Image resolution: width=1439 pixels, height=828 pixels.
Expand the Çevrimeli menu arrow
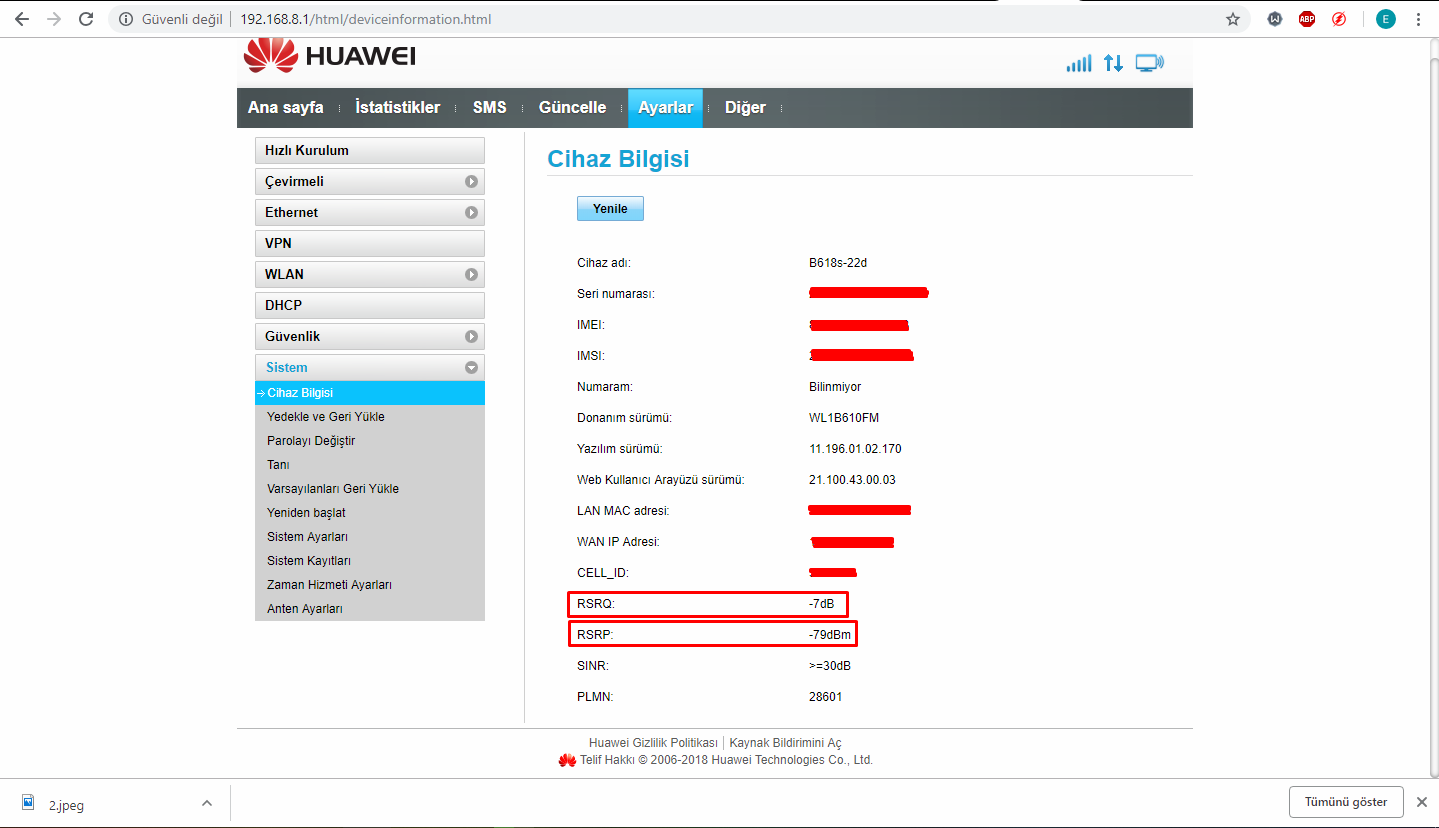coord(471,182)
